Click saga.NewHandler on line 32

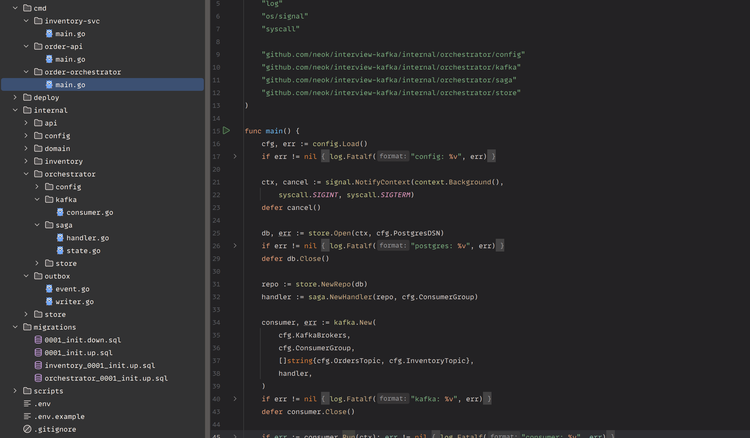[x=341, y=297]
